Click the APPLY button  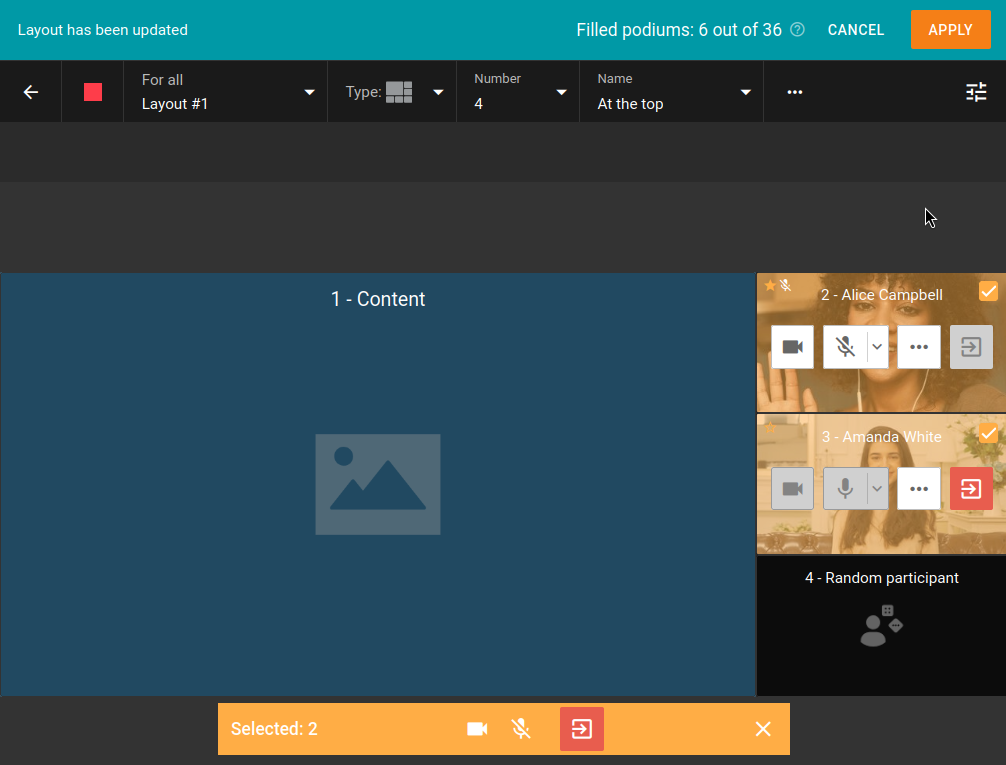pyautogui.click(x=950, y=30)
